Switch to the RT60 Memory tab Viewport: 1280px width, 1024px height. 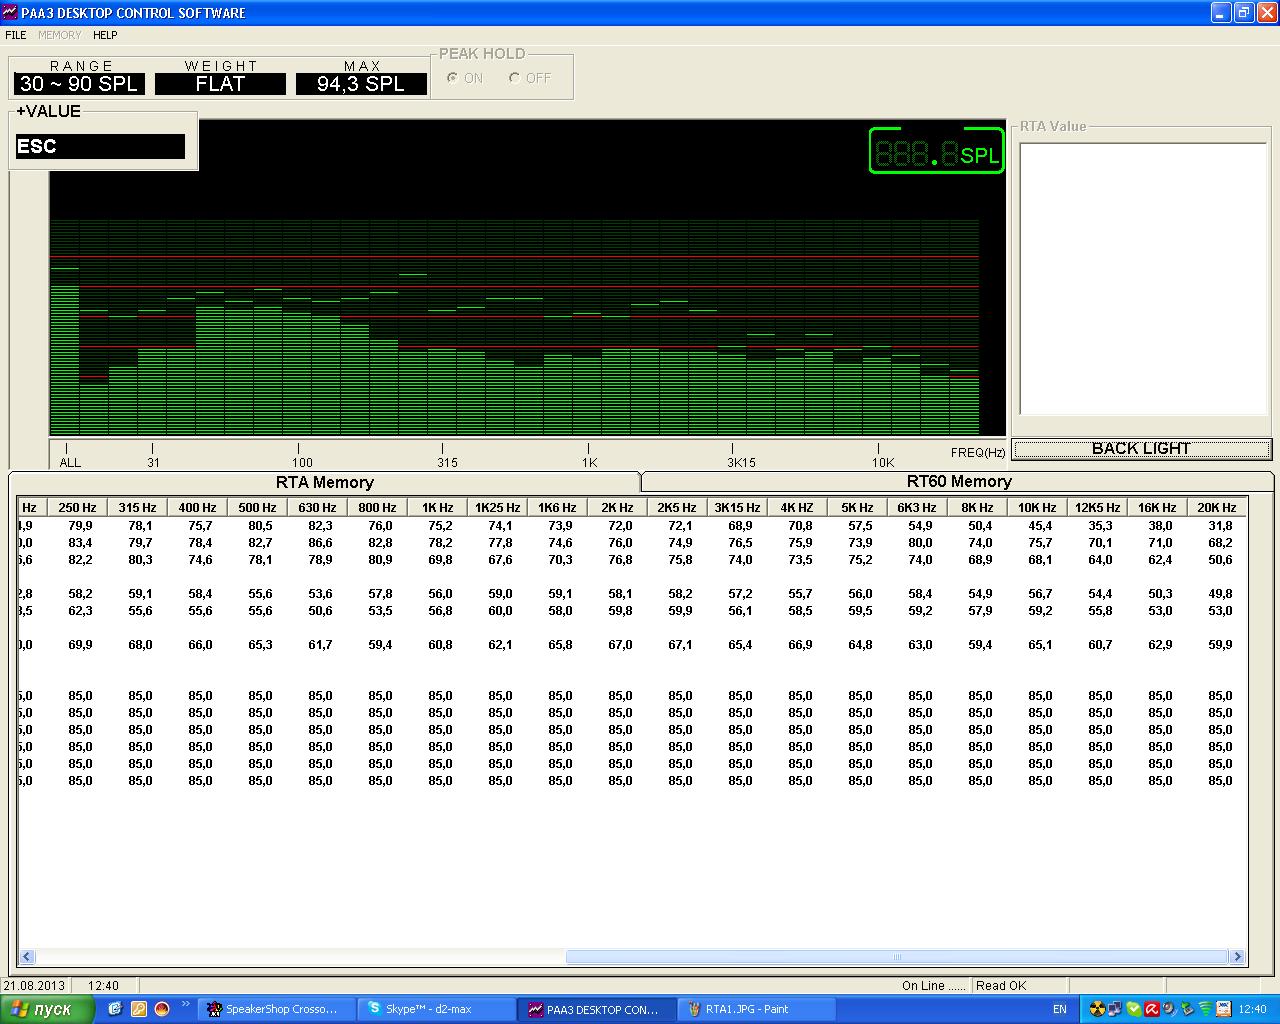click(x=958, y=482)
